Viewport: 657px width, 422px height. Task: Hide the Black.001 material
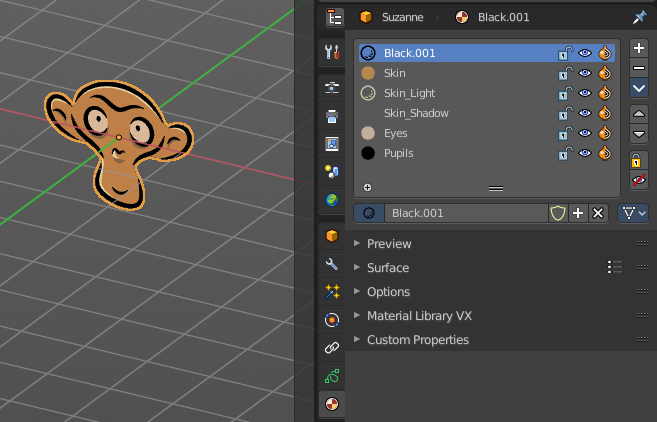pos(585,53)
